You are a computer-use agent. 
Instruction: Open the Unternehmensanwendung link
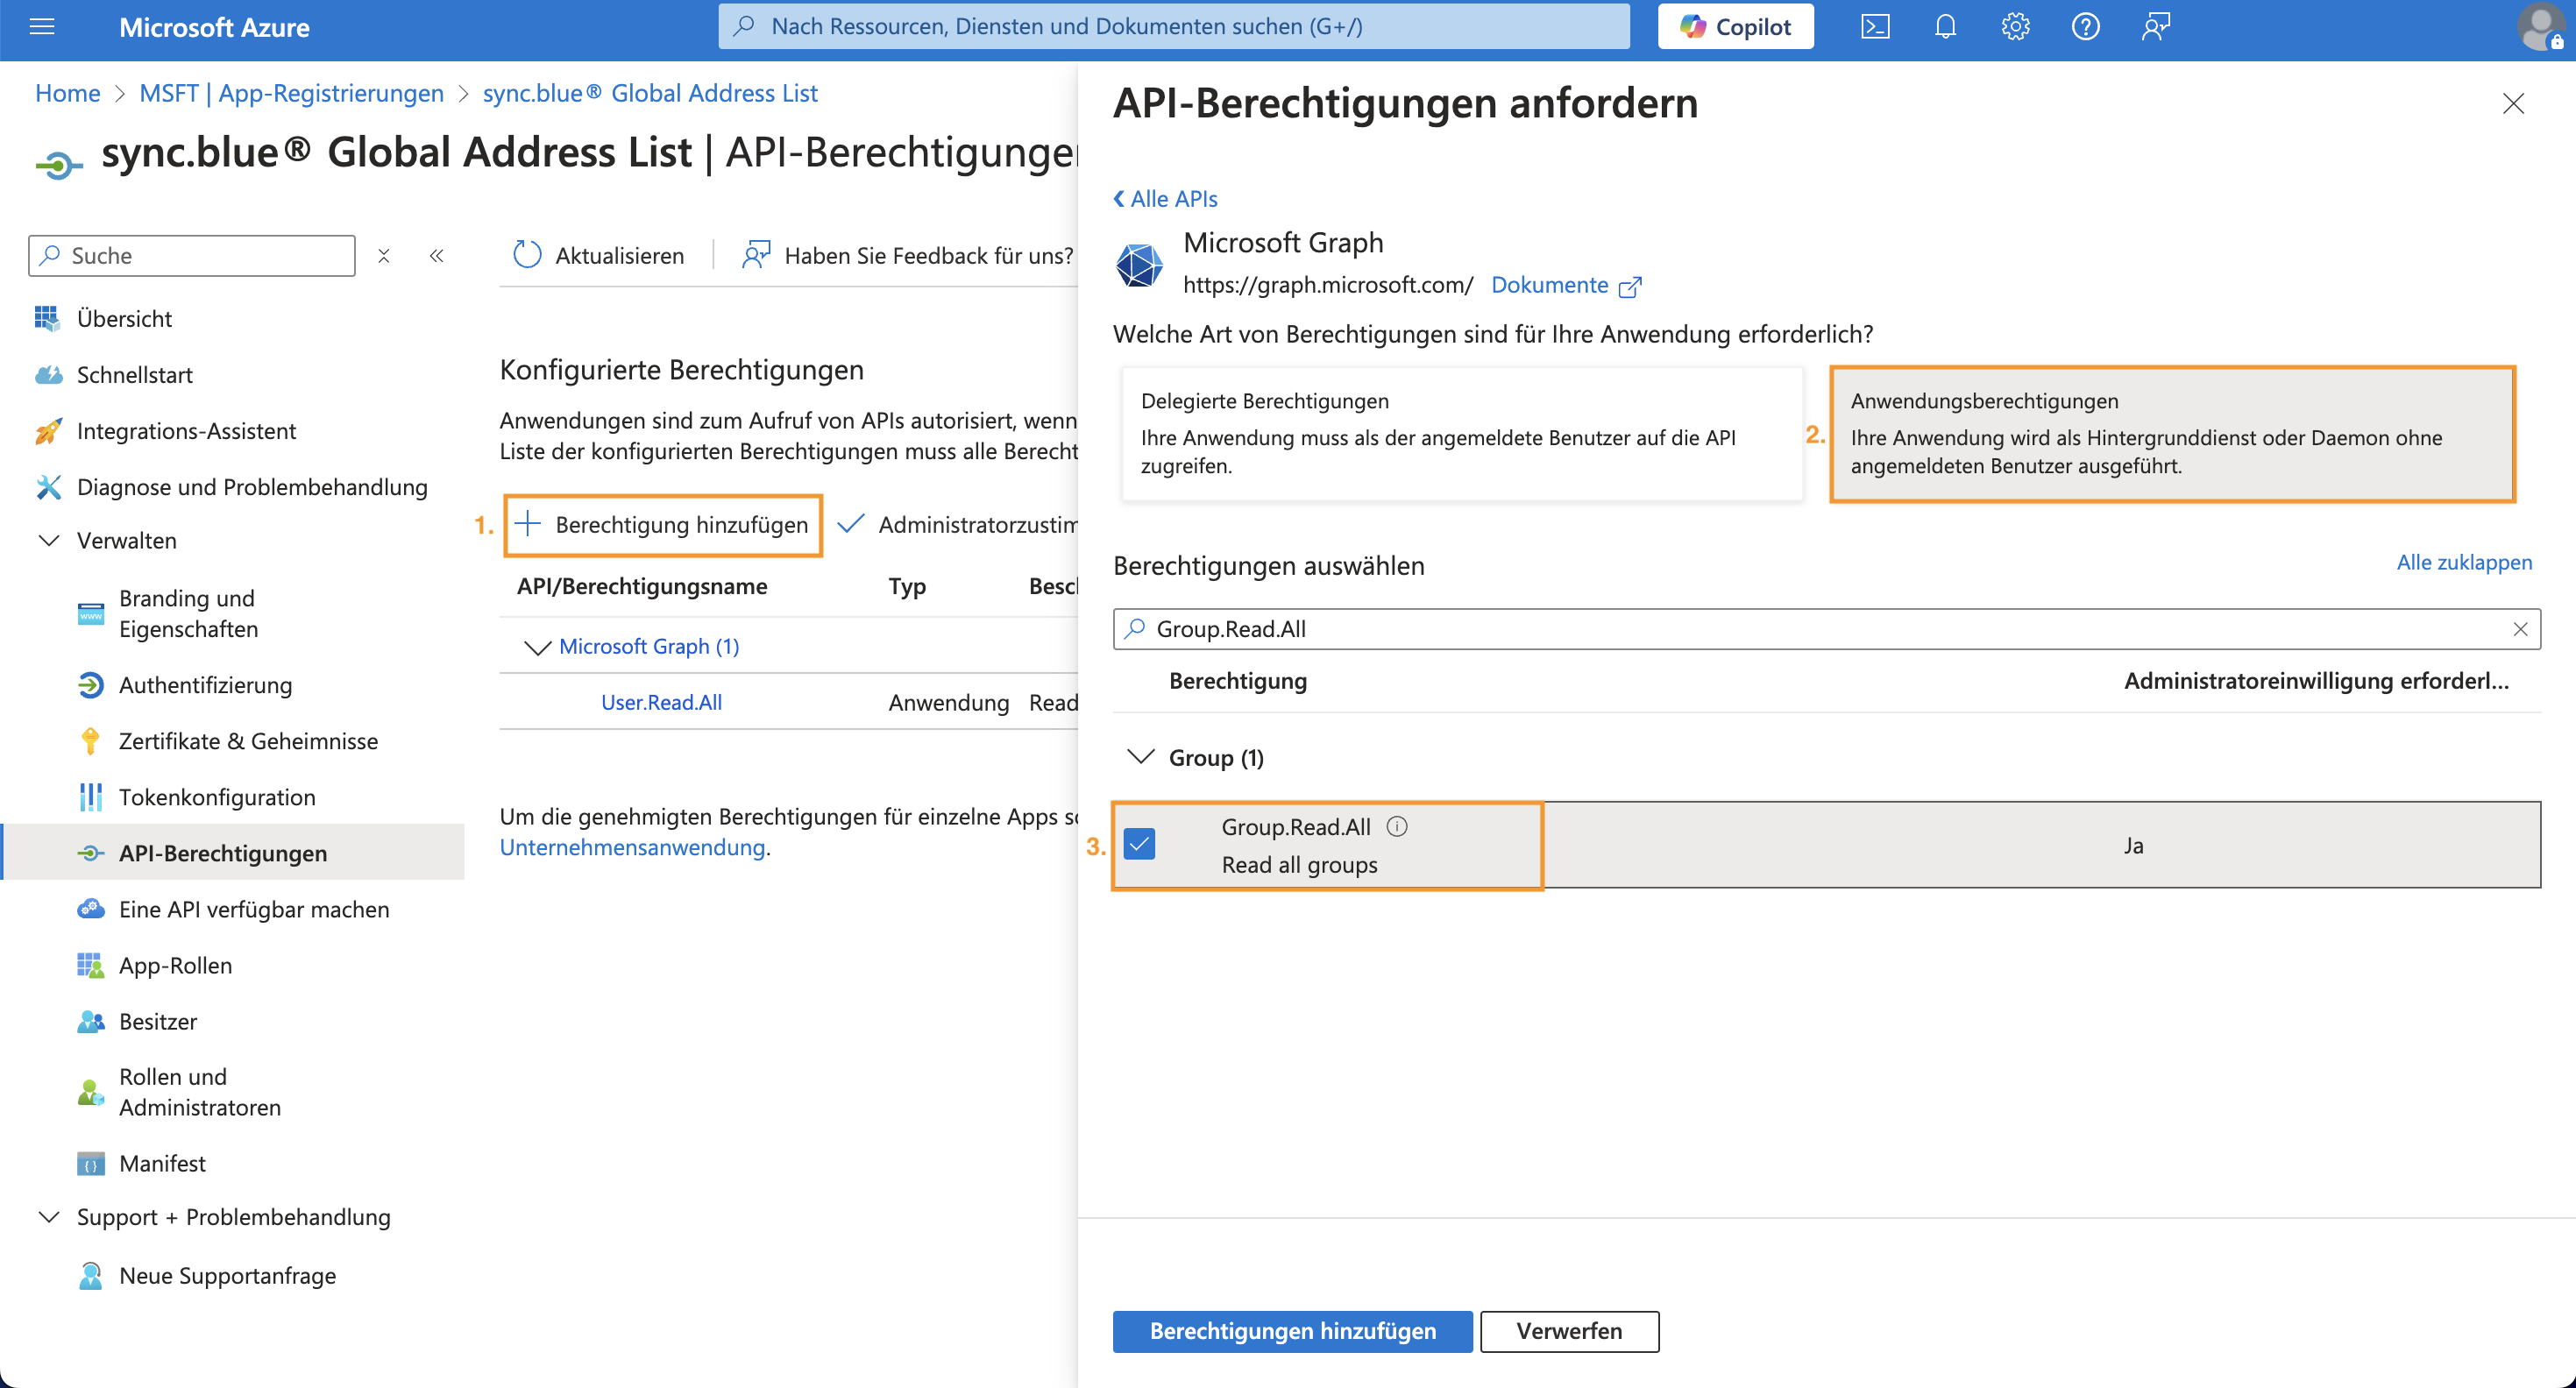pos(632,847)
